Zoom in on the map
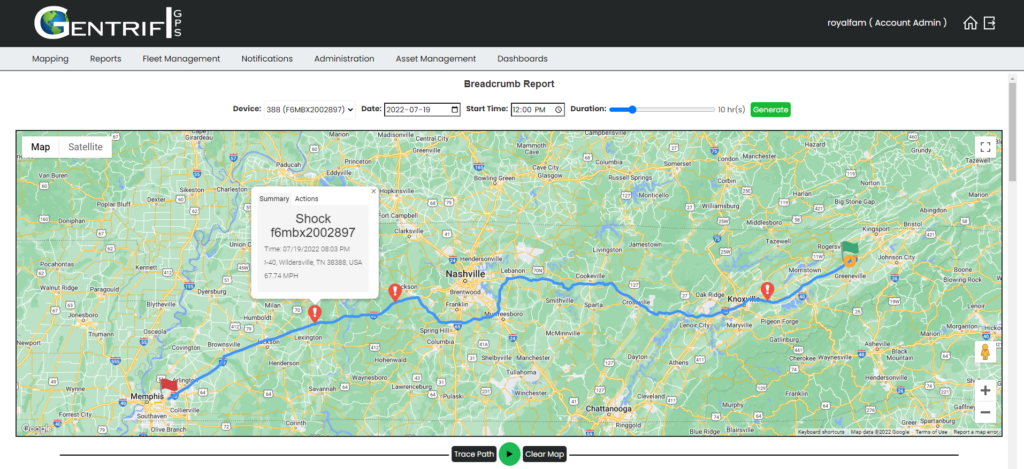This screenshot has height=469, width=1024. tap(985, 391)
